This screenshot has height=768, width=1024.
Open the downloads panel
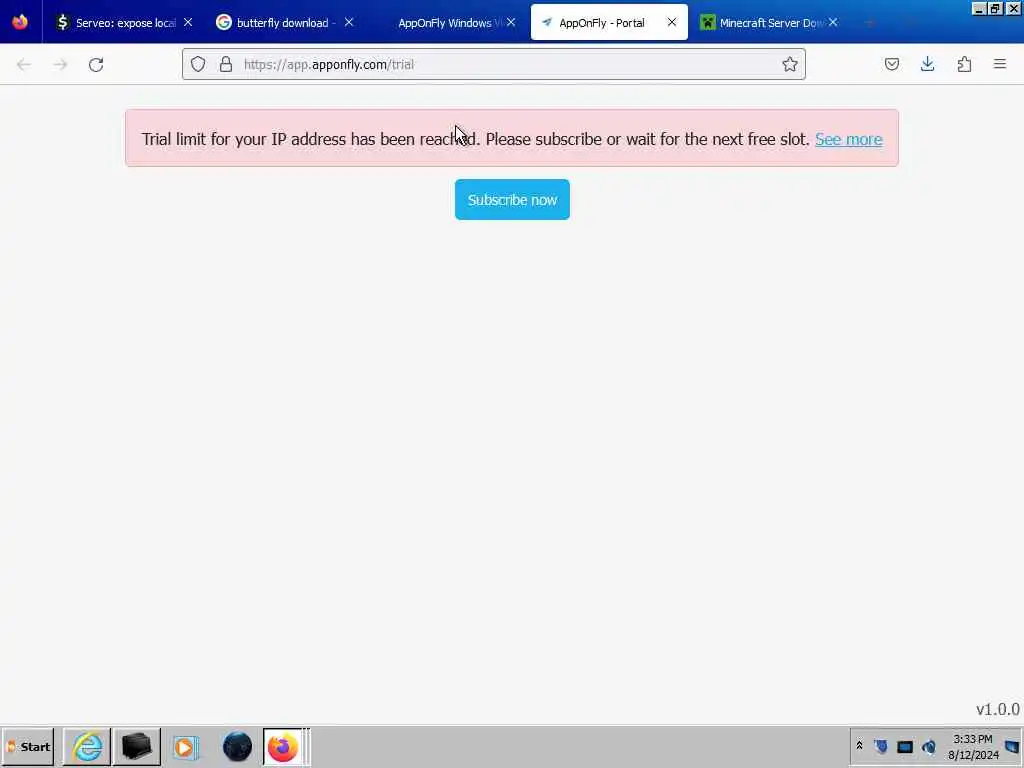click(928, 64)
